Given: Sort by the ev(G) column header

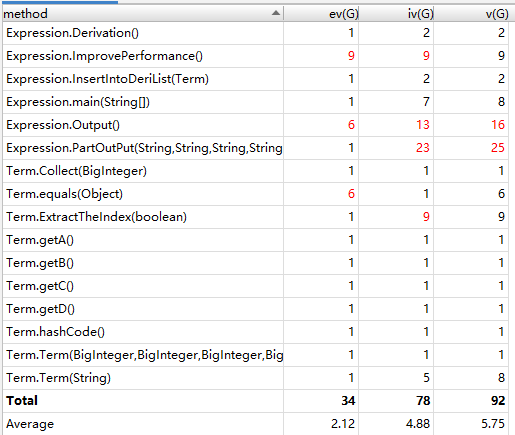Looking at the screenshot, I should point(321,14).
